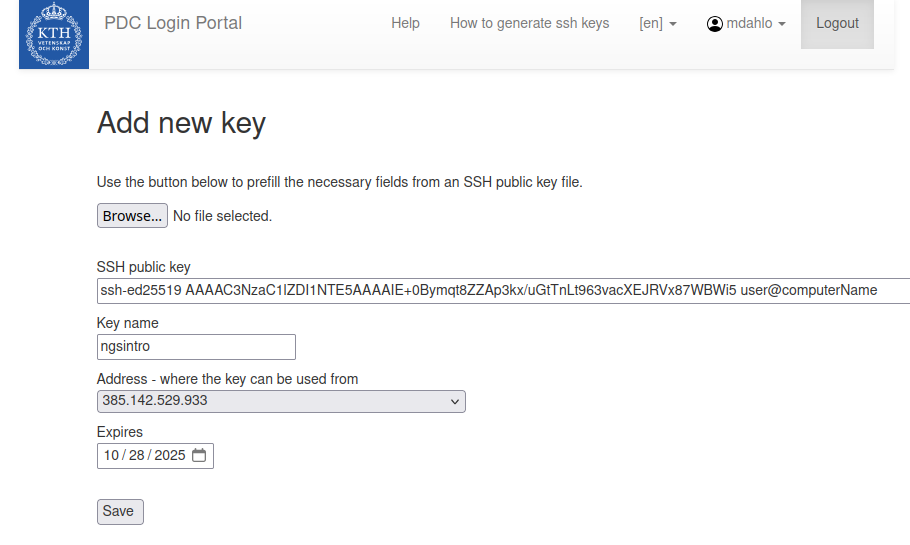Select the year 2025 in Expires date
This screenshot has height=545, width=910.
[x=169, y=456]
